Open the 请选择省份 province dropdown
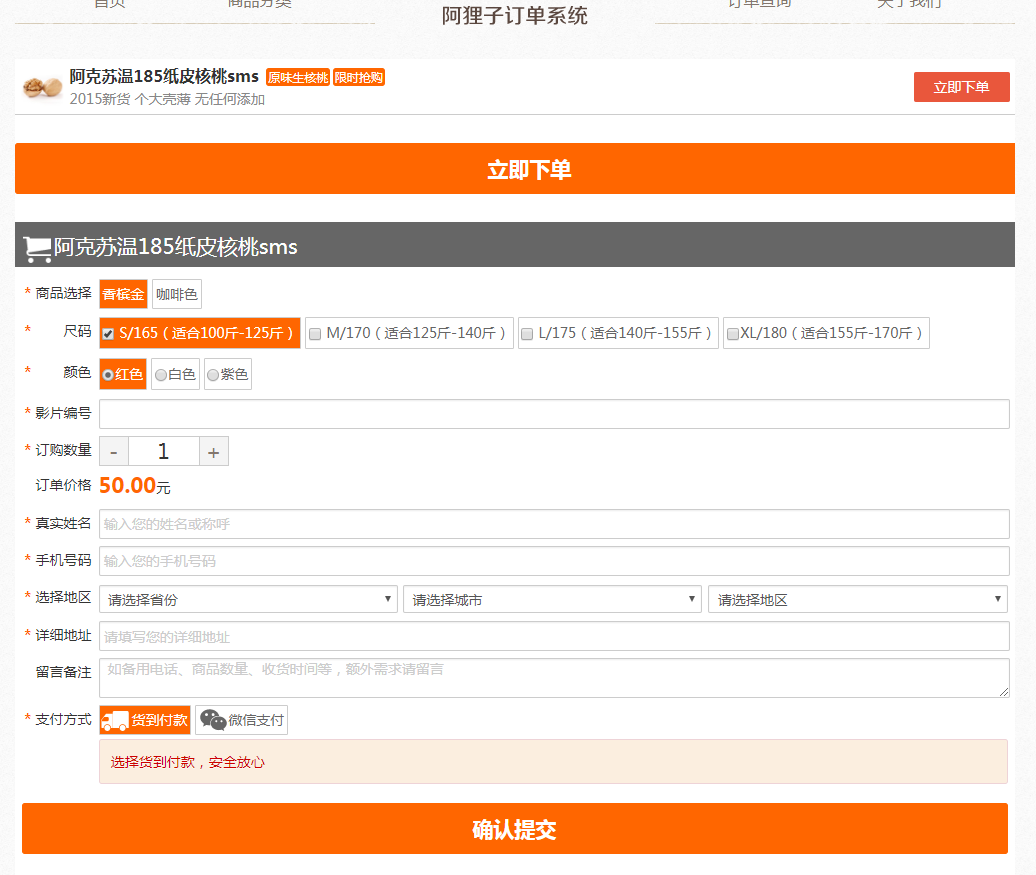 248,600
